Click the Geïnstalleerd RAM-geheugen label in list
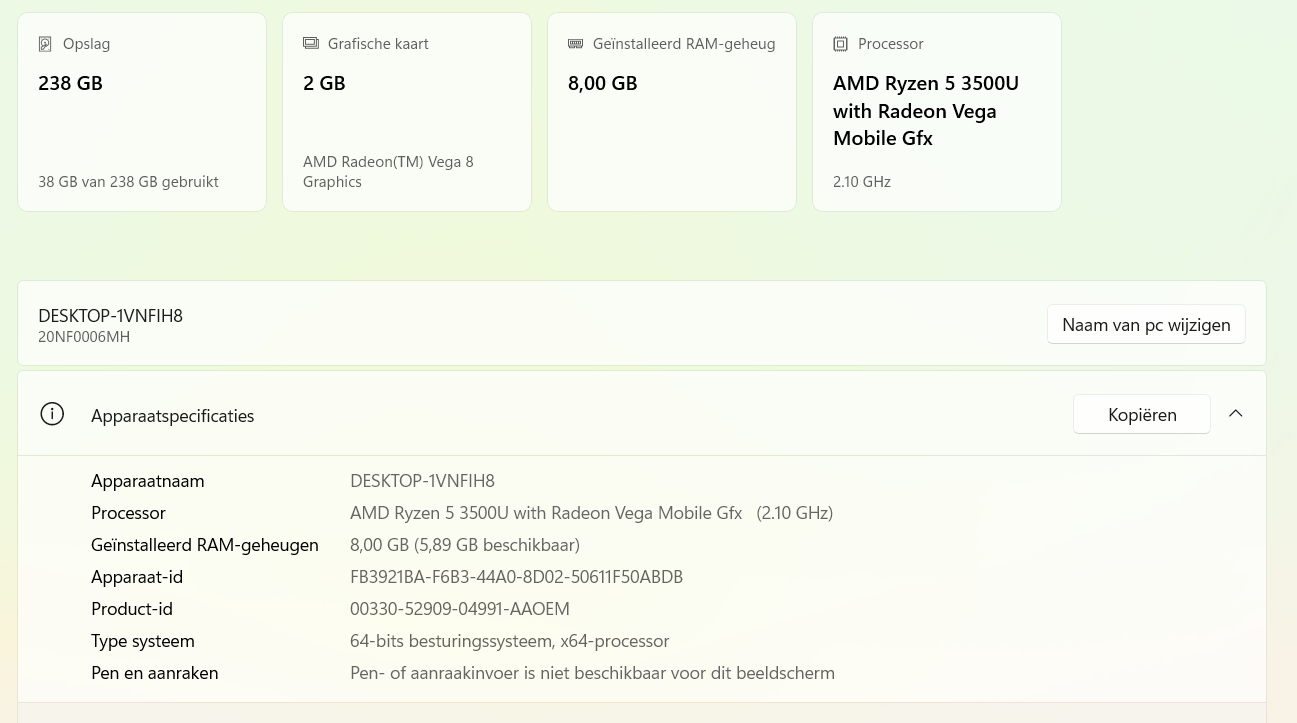This screenshot has height=723, width=1297. (x=205, y=545)
